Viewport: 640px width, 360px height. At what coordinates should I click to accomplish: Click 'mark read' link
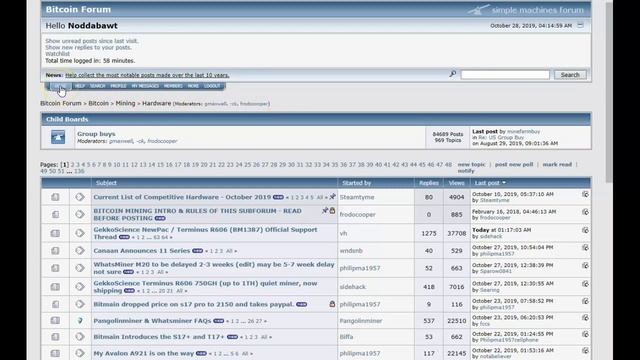coord(557,164)
